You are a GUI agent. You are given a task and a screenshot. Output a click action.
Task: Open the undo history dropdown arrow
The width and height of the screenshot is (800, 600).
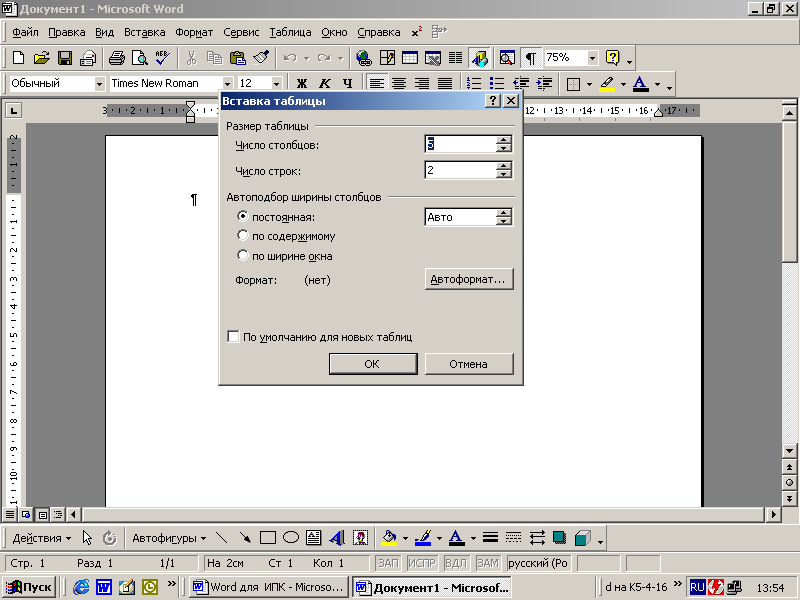coord(307,58)
